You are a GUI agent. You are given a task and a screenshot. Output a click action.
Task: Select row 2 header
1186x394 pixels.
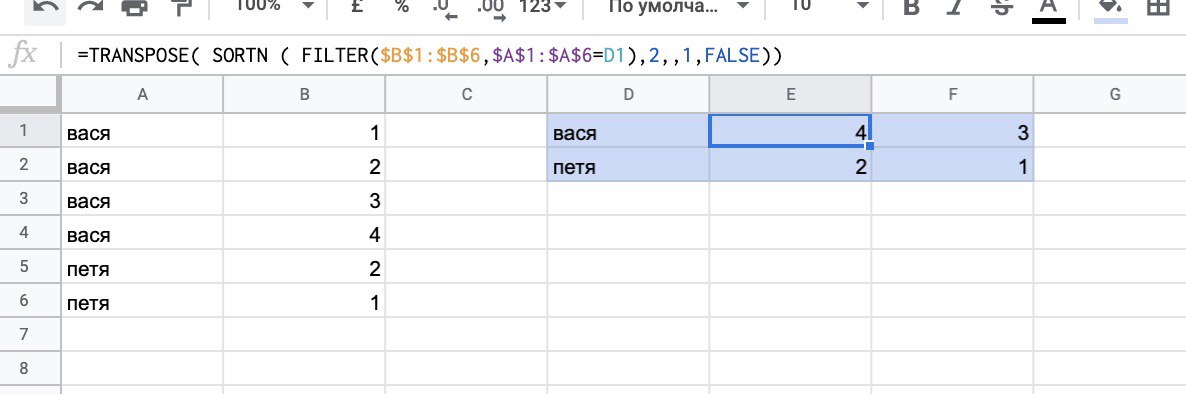point(30,164)
